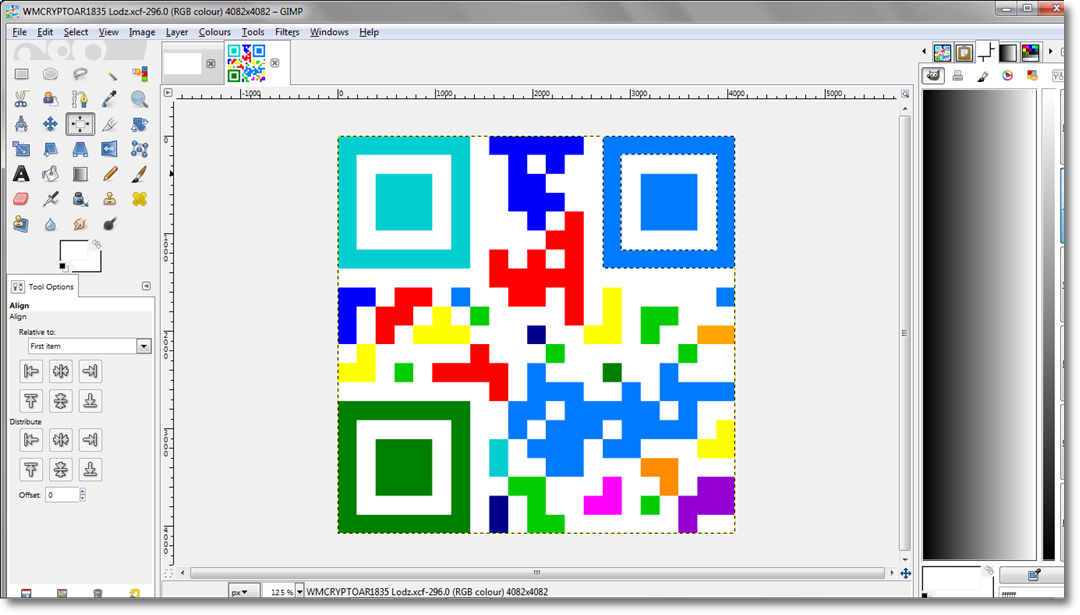The image size is (1080, 615).
Task: Align centre of target horizontally button
Action: tap(61, 371)
